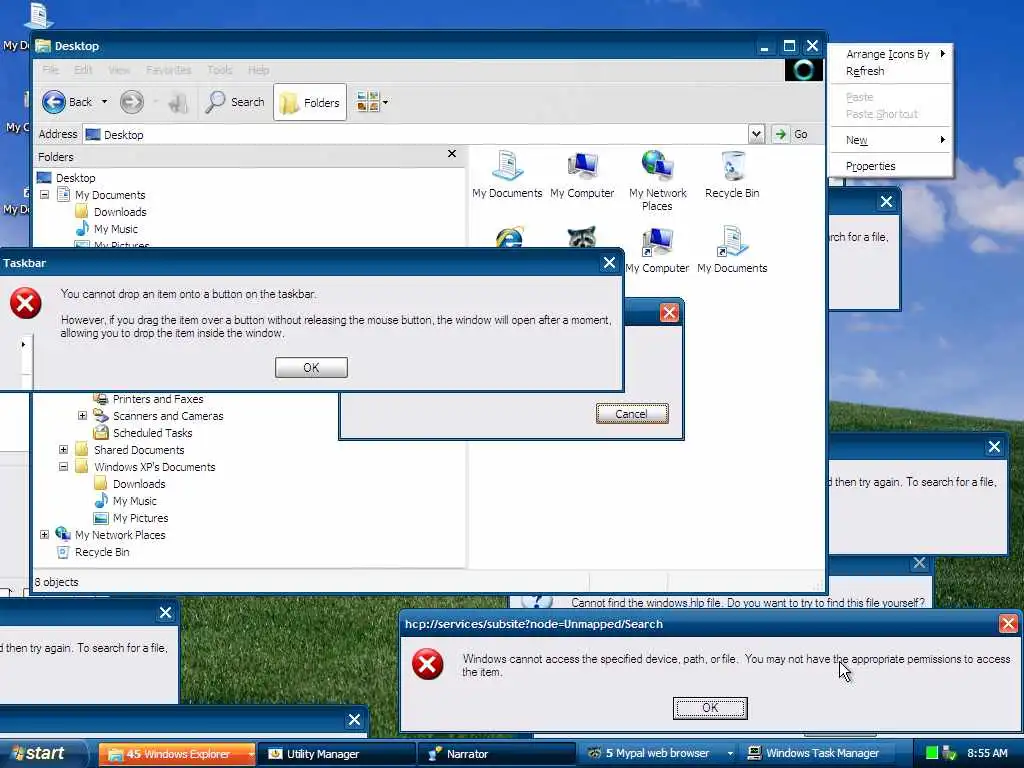Select Desktop in the folder tree
Image resolution: width=1024 pixels, height=768 pixels.
click(x=75, y=178)
